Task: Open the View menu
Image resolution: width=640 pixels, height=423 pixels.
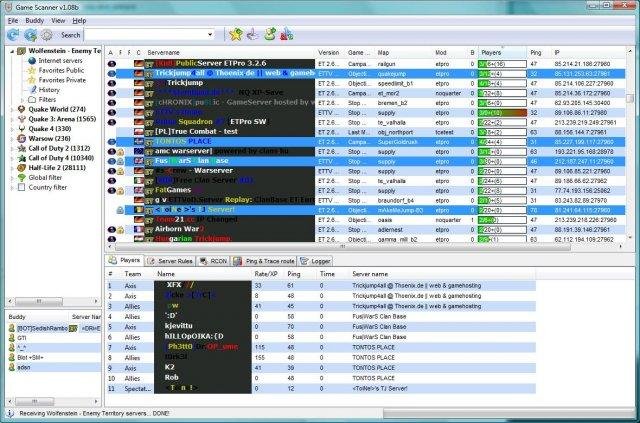Action: click(58, 20)
